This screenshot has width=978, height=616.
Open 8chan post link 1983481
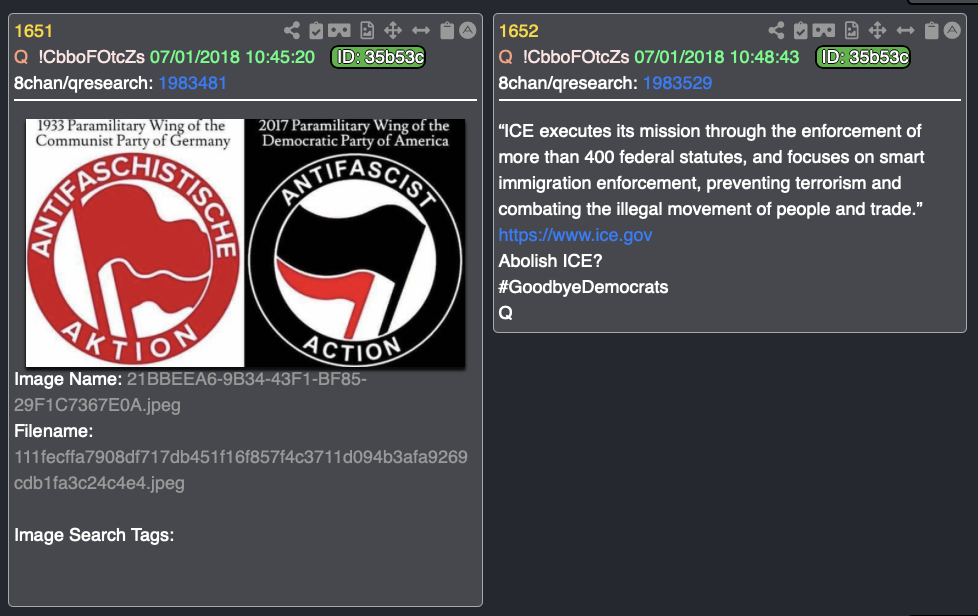click(x=193, y=83)
